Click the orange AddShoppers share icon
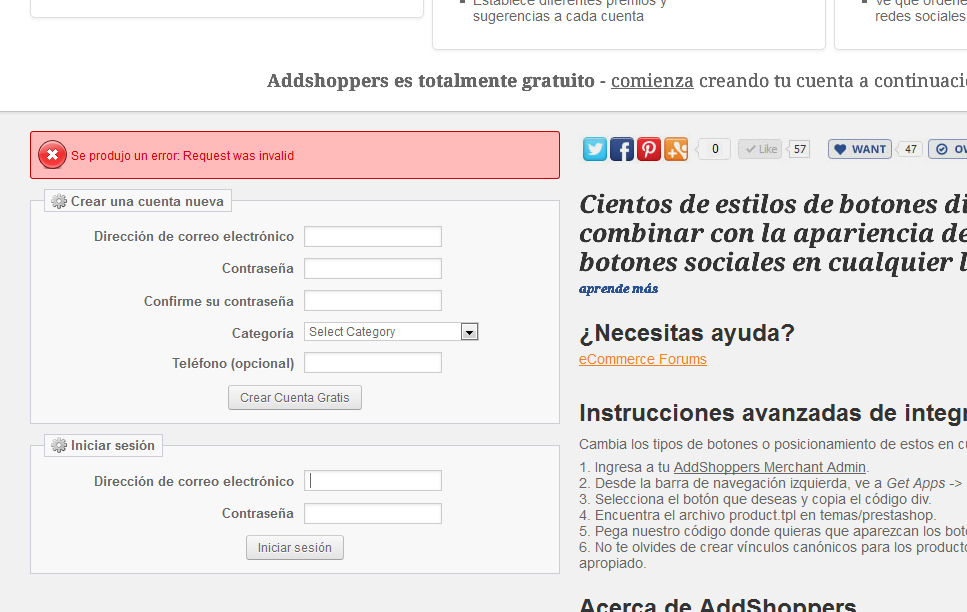Screen dimensions: 967x612 (676, 149)
